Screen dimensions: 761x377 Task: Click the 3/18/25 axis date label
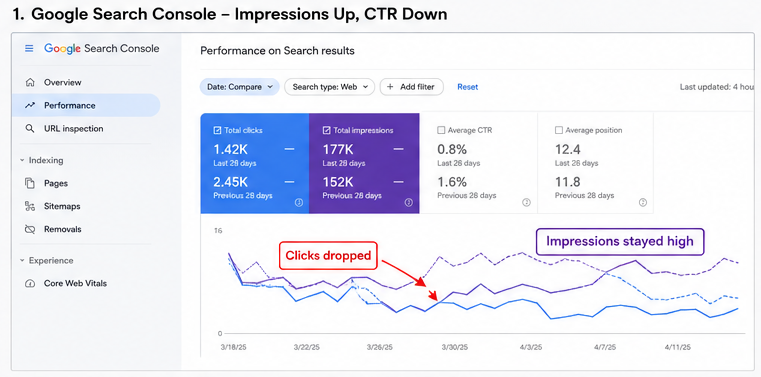pyautogui.click(x=232, y=347)
